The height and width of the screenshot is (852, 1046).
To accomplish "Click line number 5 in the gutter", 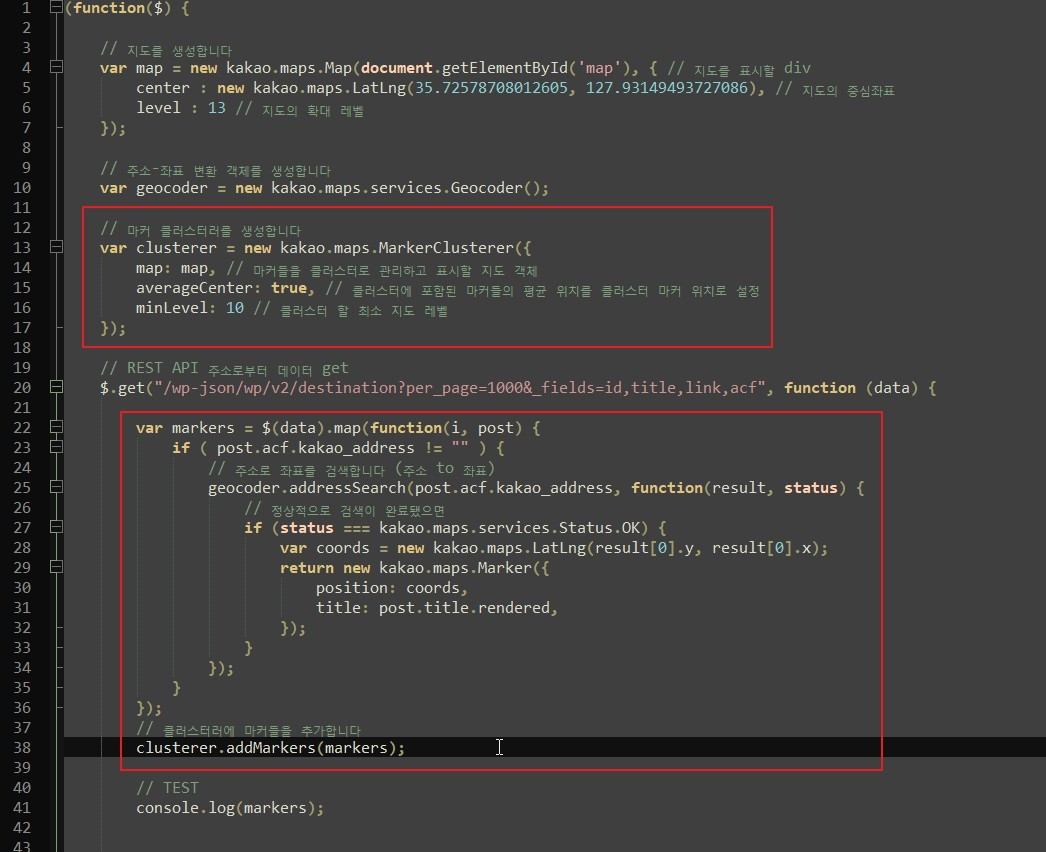I will pyautogui.click(x=26, y=88).
